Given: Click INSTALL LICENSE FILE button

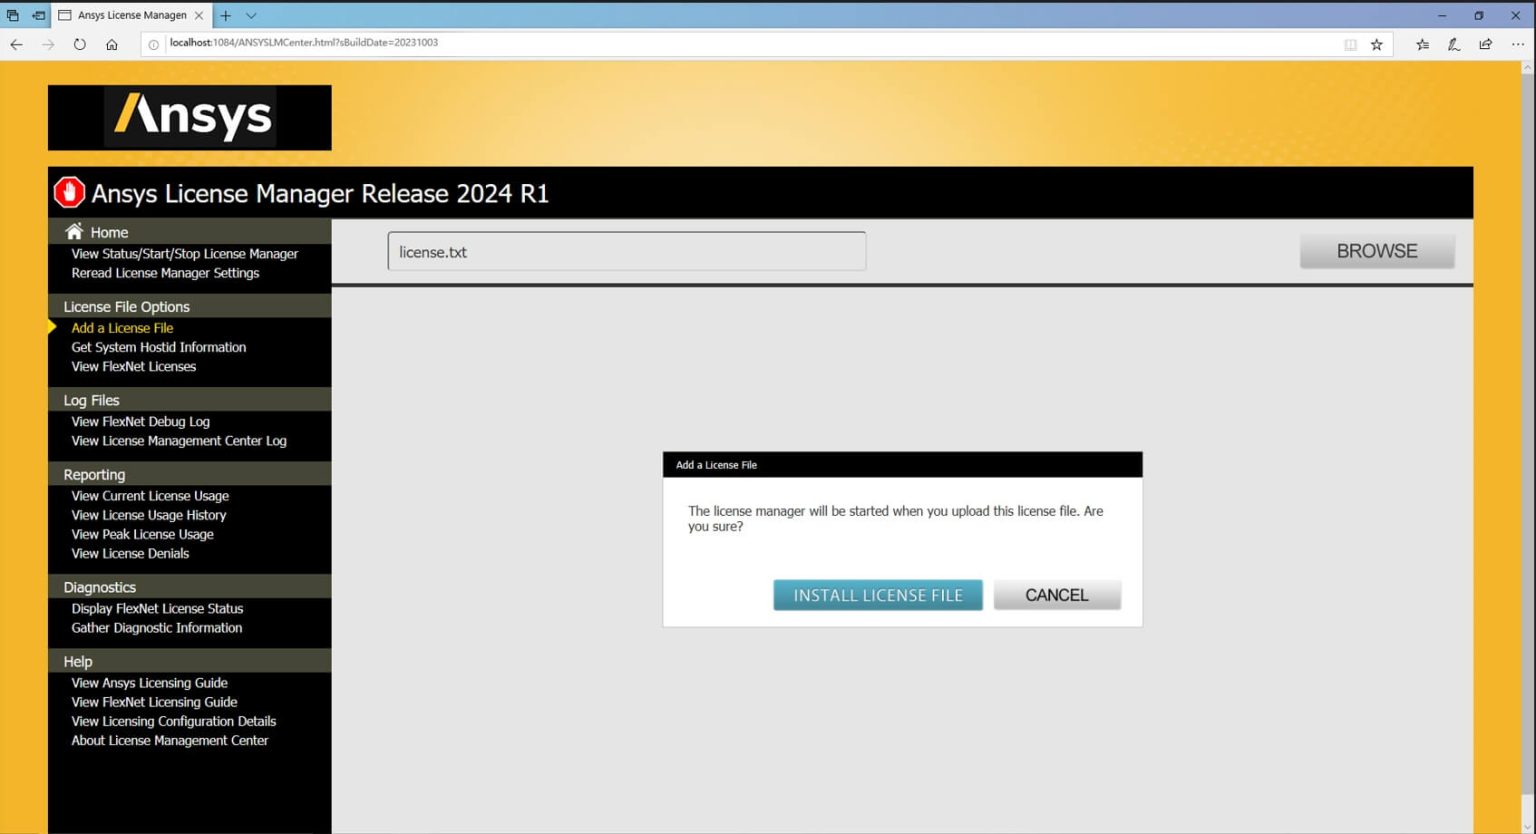Looking at the screenshot, I should pyautogui.click(x=878, y=595).
